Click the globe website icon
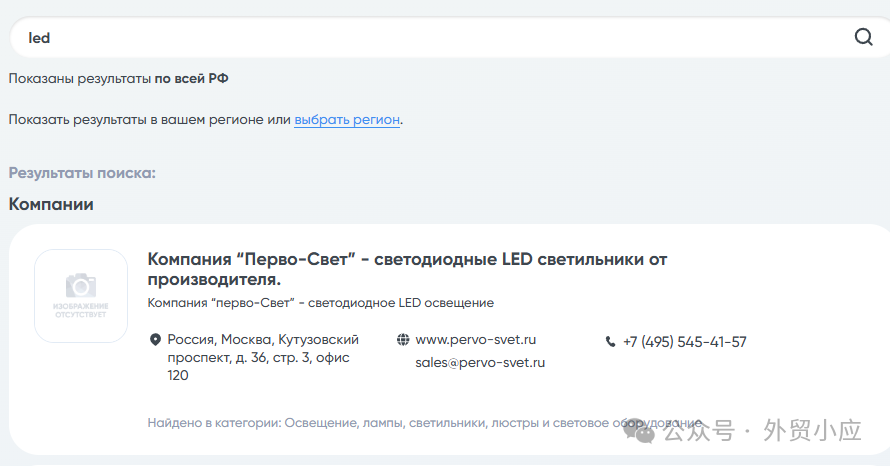 pos(403,340)
